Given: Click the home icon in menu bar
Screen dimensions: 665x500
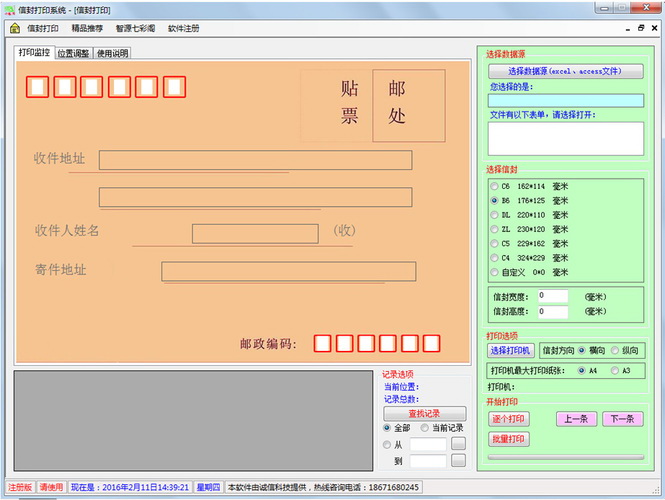Looking at the screenshot, I should (x=15, y=28).
